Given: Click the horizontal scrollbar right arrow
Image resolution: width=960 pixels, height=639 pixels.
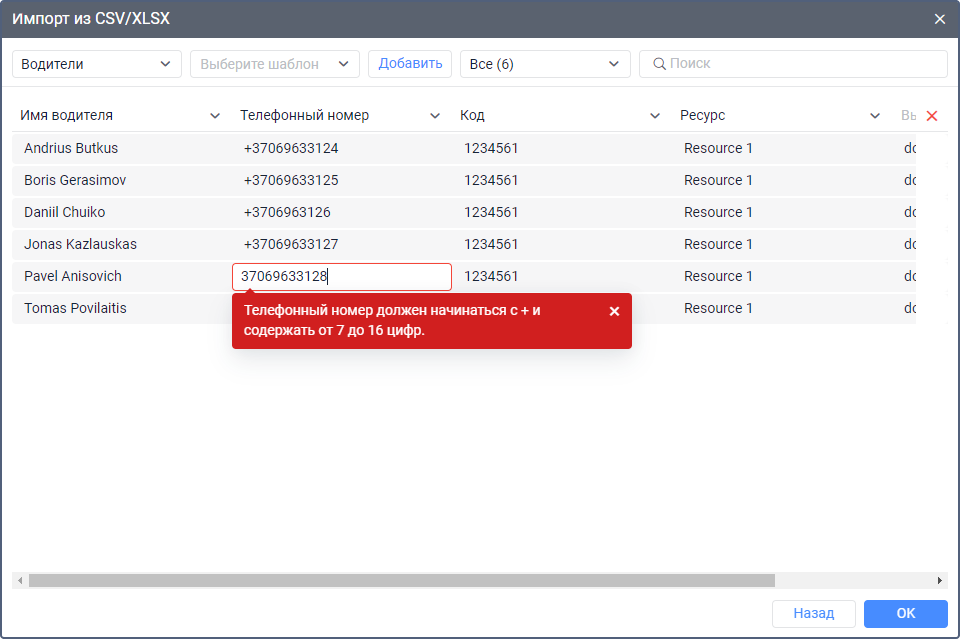Looking at the screenshot, I should click(940, 580).
